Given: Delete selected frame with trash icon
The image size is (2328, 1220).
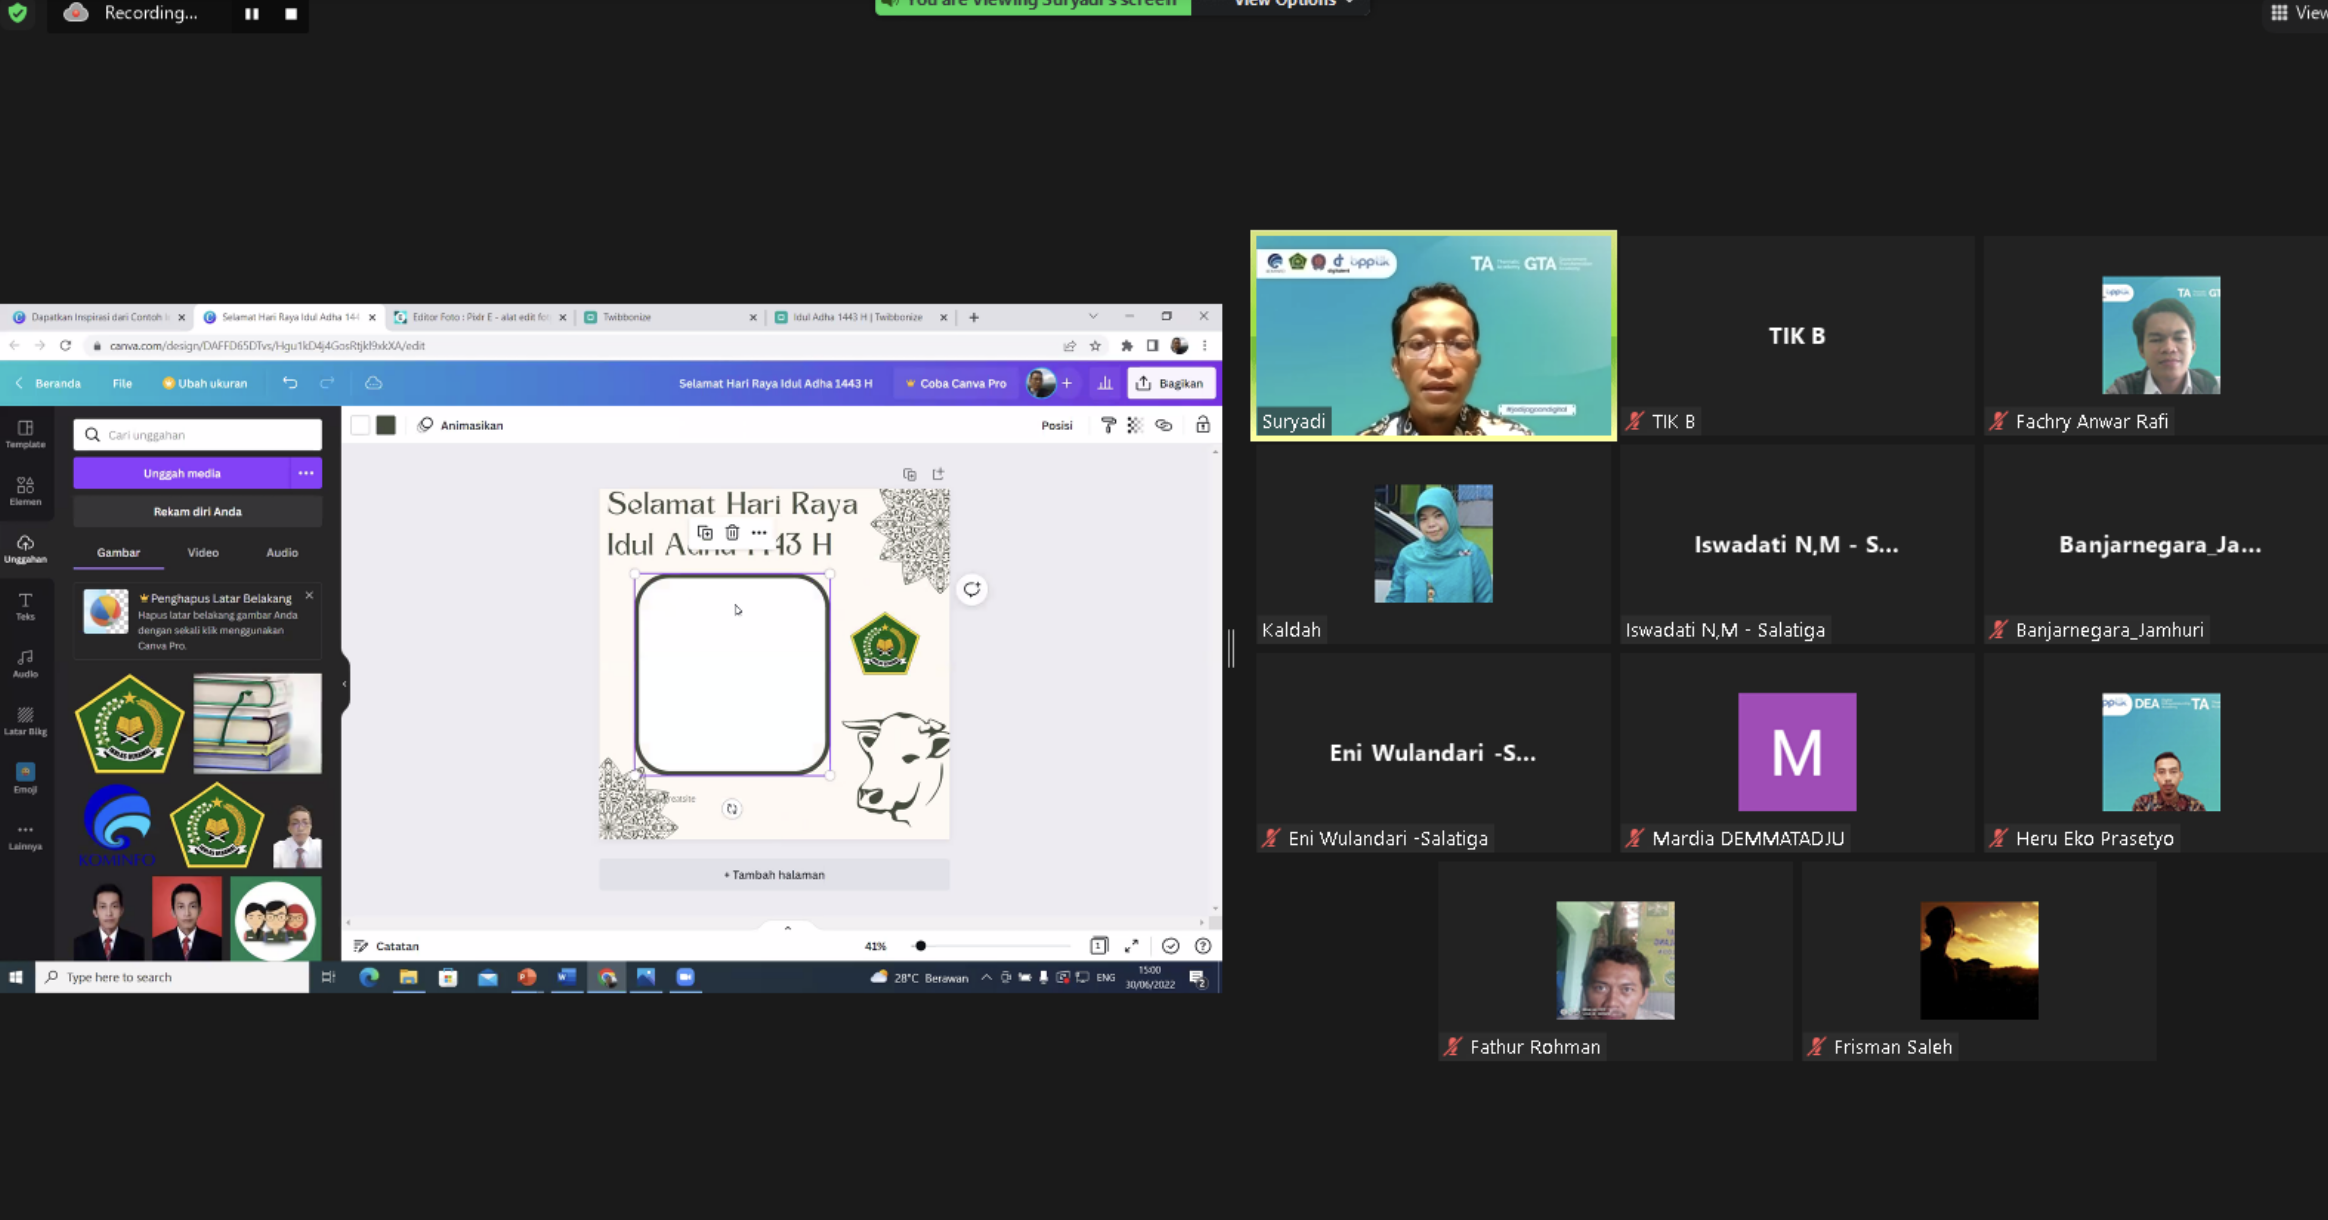Looking at the screenshot, I should [x=732, y=533].
